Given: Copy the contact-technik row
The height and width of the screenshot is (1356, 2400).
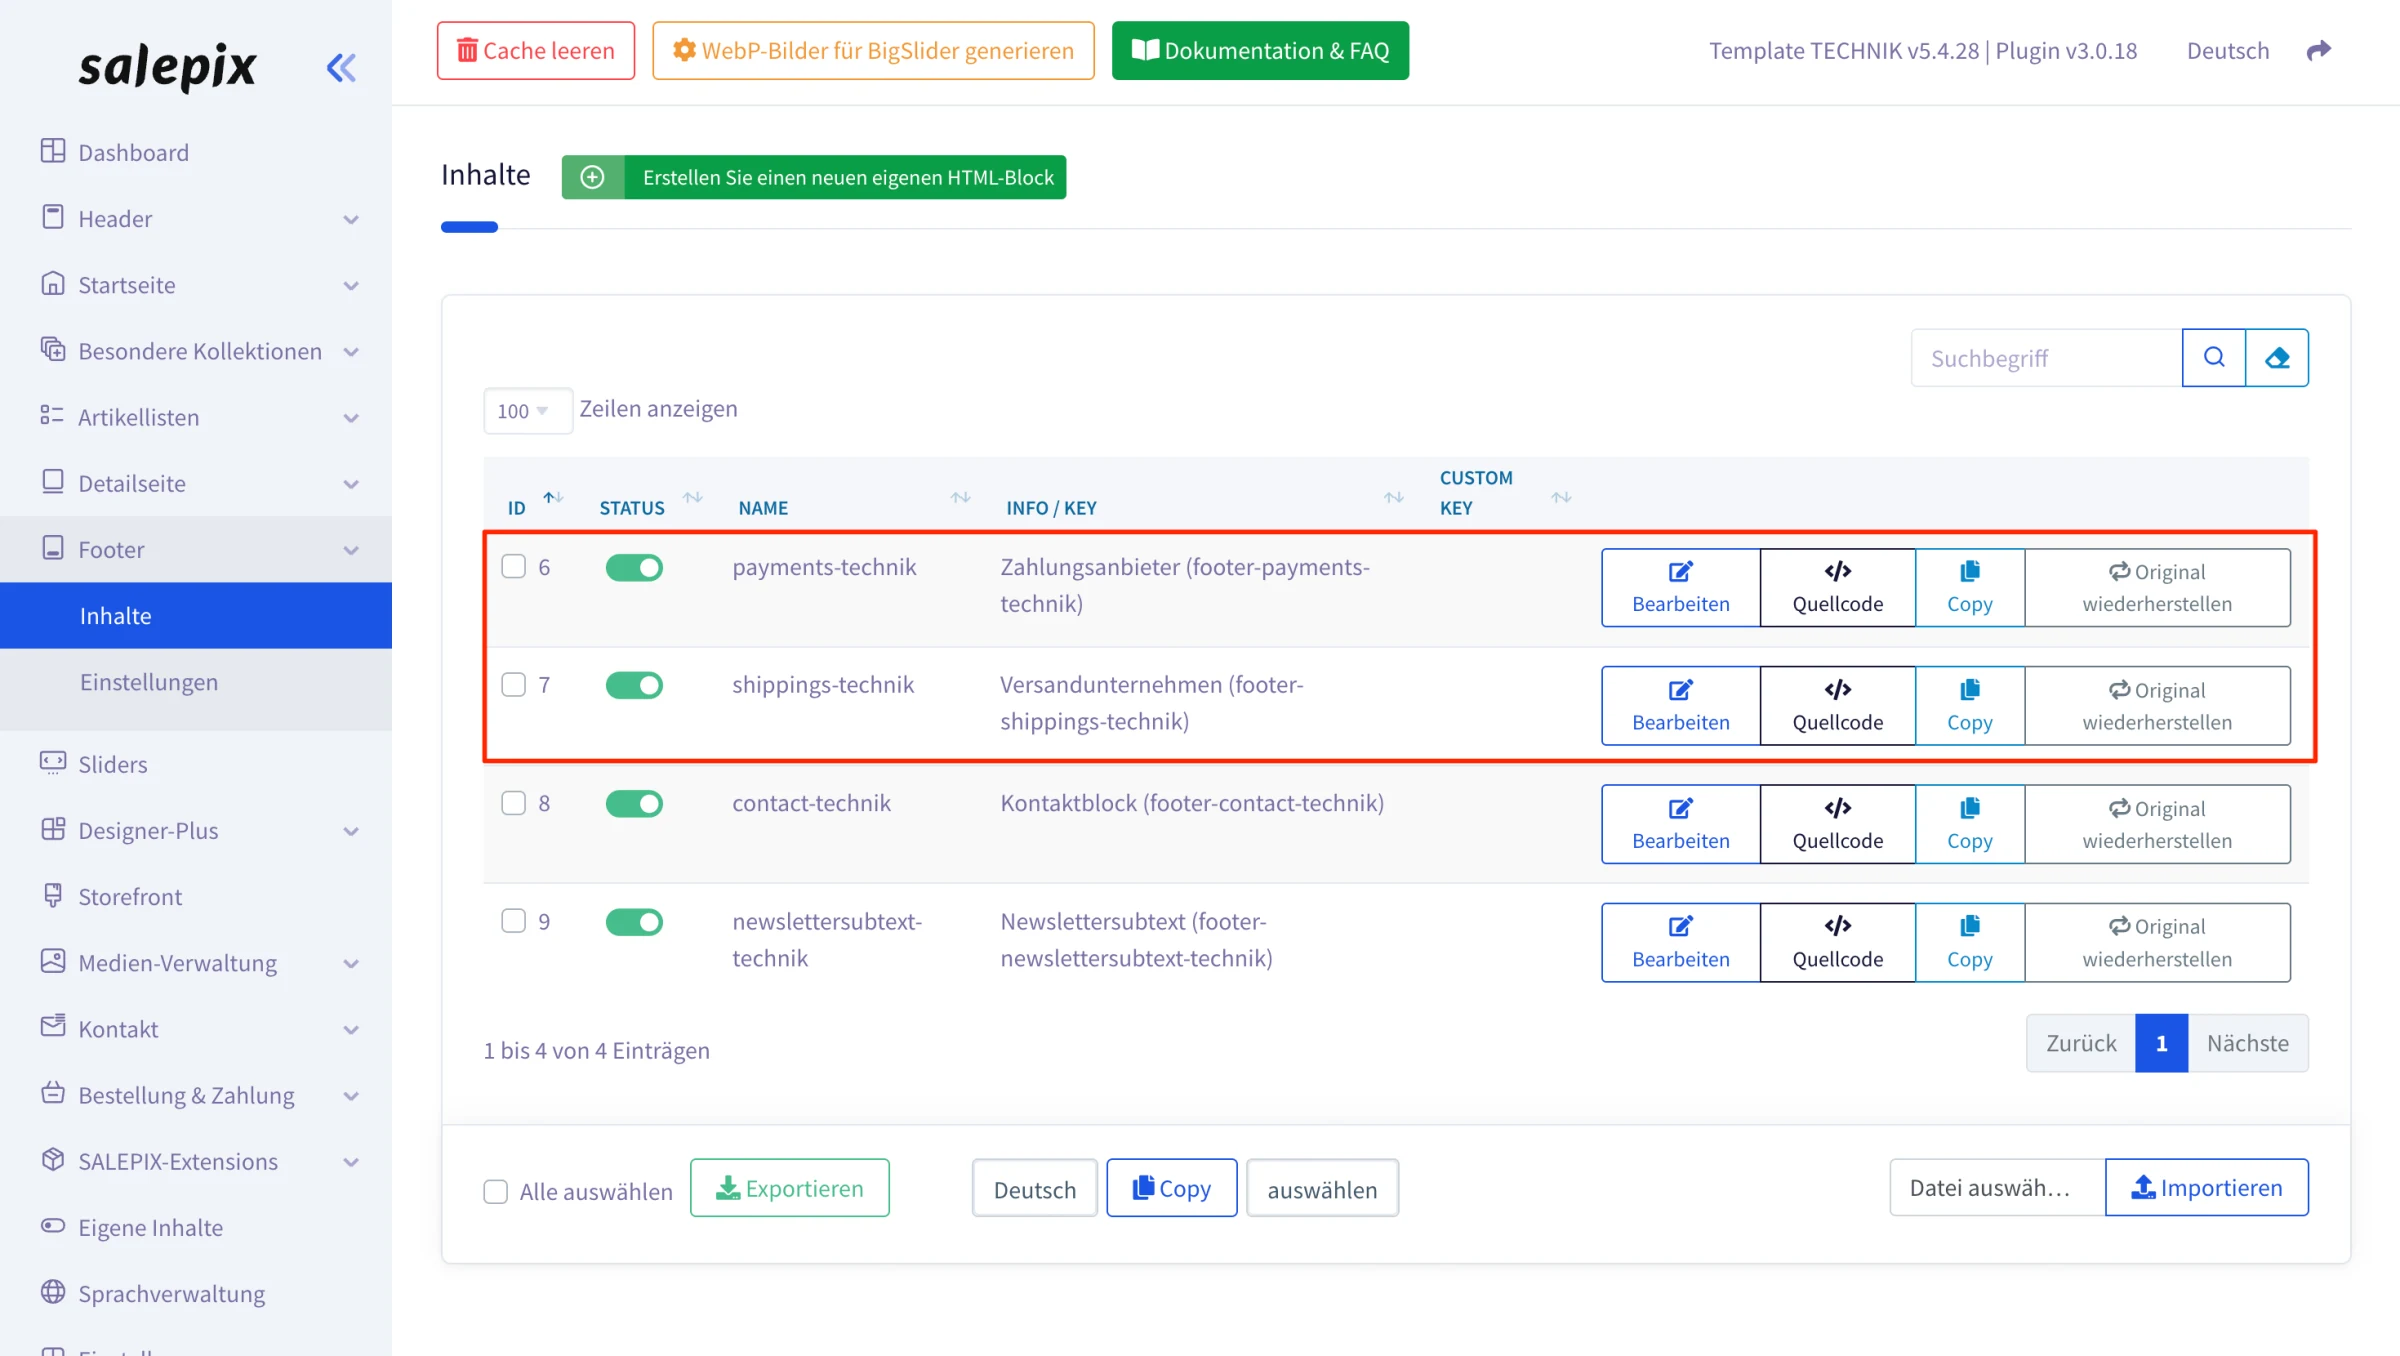Looking at the screenshot, I should 1970,824.
